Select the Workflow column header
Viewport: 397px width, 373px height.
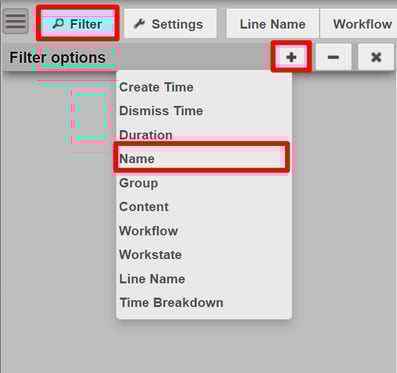(358, 24)
